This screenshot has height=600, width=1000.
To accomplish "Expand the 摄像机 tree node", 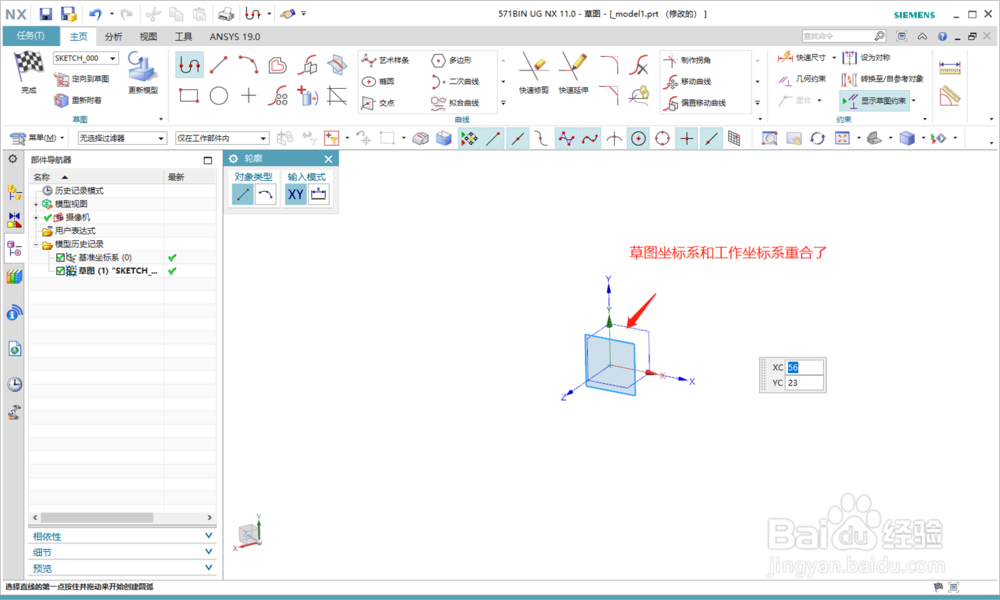I will (x=36, y=217).
